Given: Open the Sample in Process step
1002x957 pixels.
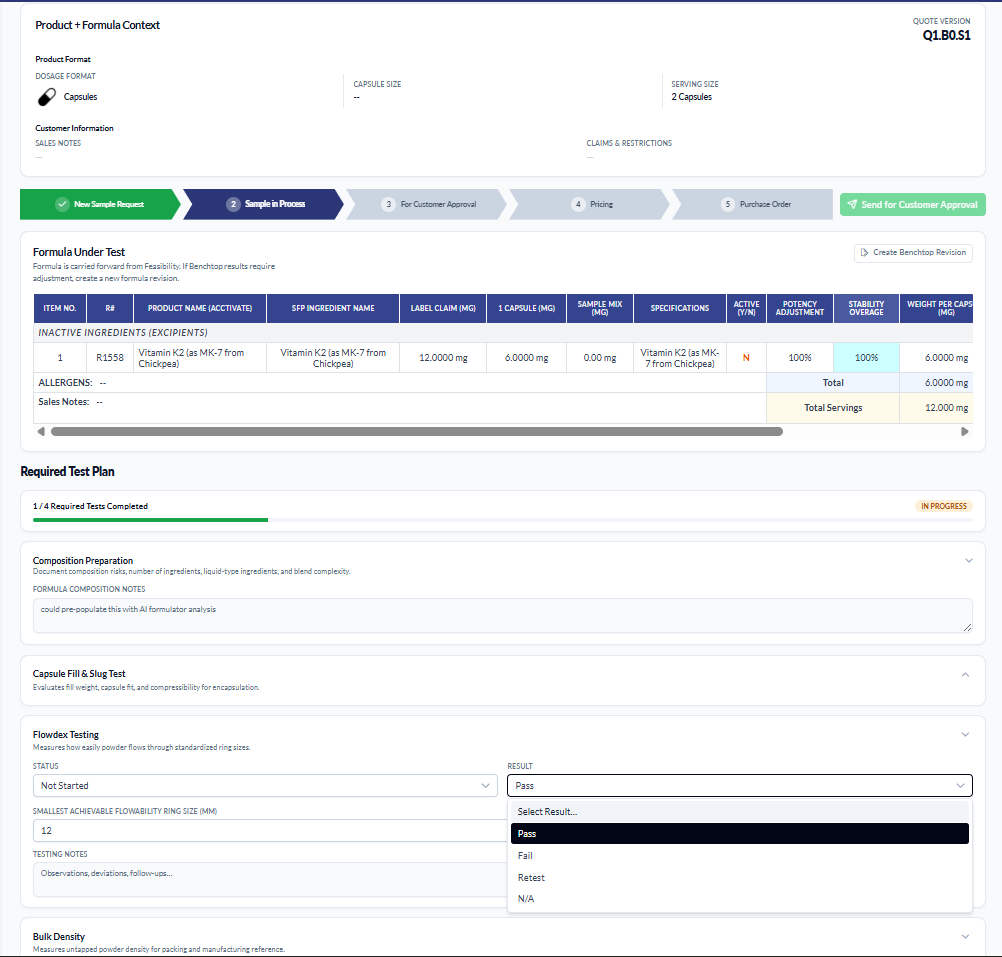Looking at the screenshot, I should coord(263,204).
